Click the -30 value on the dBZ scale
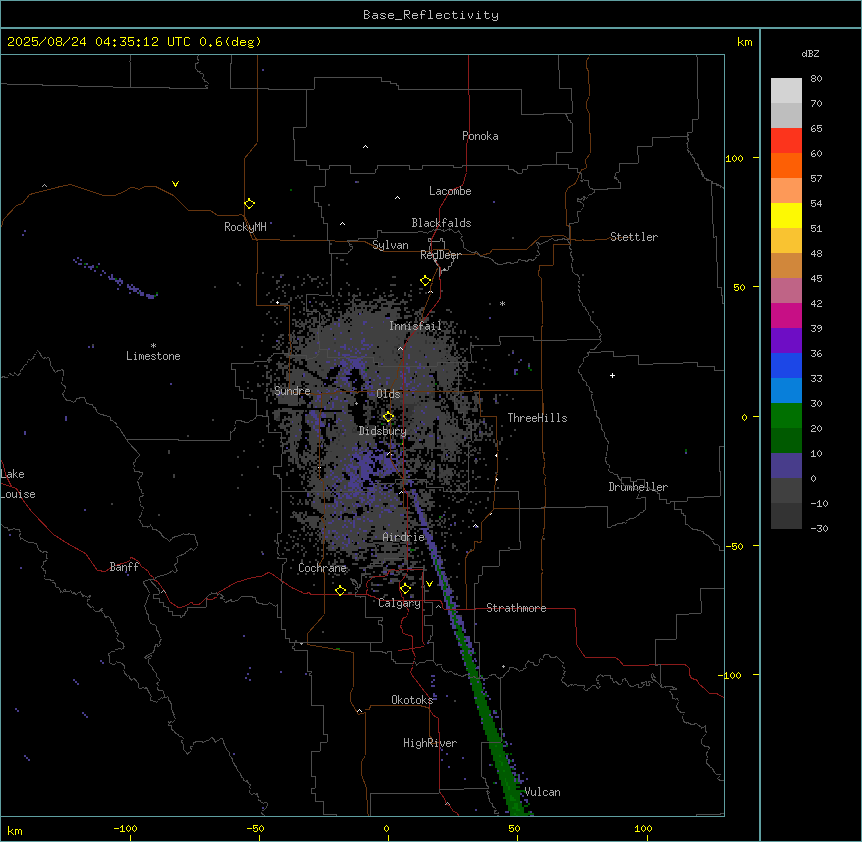The image size is (862, 842). (x=819, y=528)
